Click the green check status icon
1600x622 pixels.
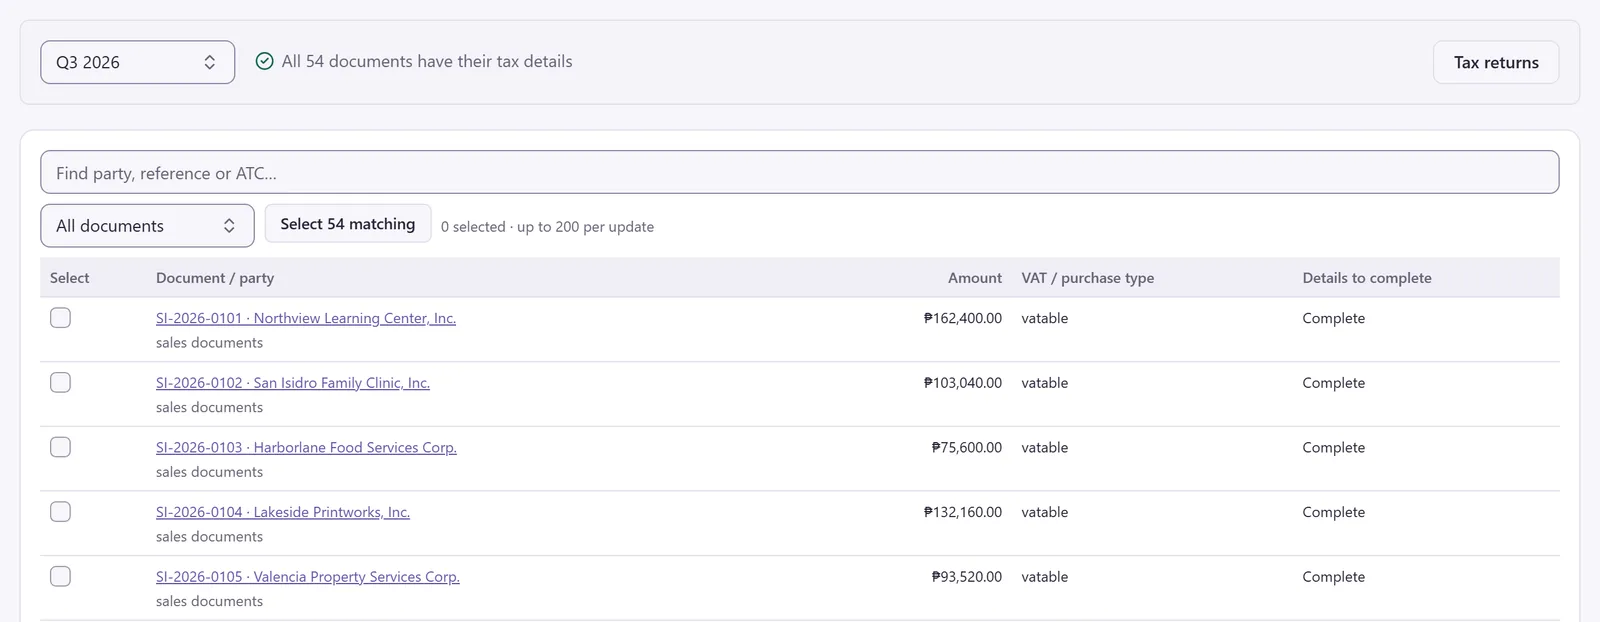265,61
